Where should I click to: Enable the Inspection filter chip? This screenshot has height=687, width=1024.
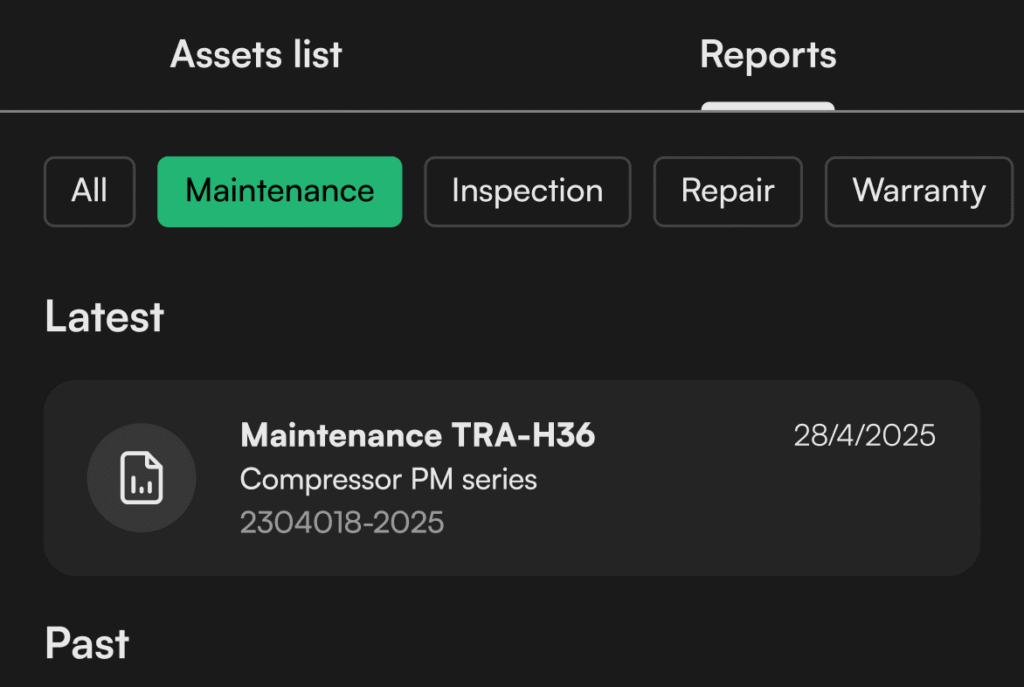coord(527,191)
